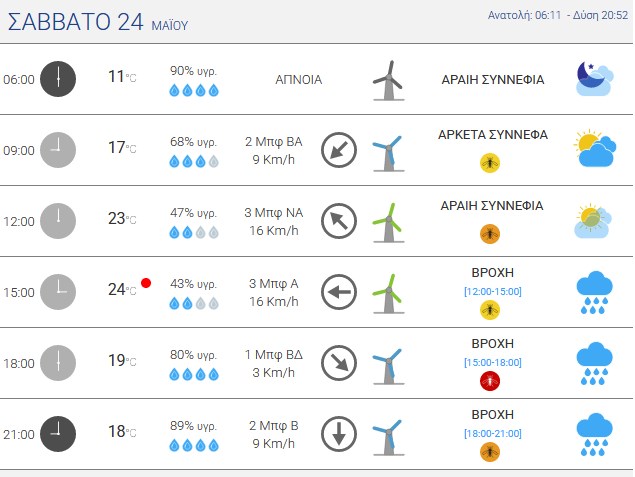Click the green wind turbine at 12:00
This screenshot has height=477, width=635.
[388, 222]
